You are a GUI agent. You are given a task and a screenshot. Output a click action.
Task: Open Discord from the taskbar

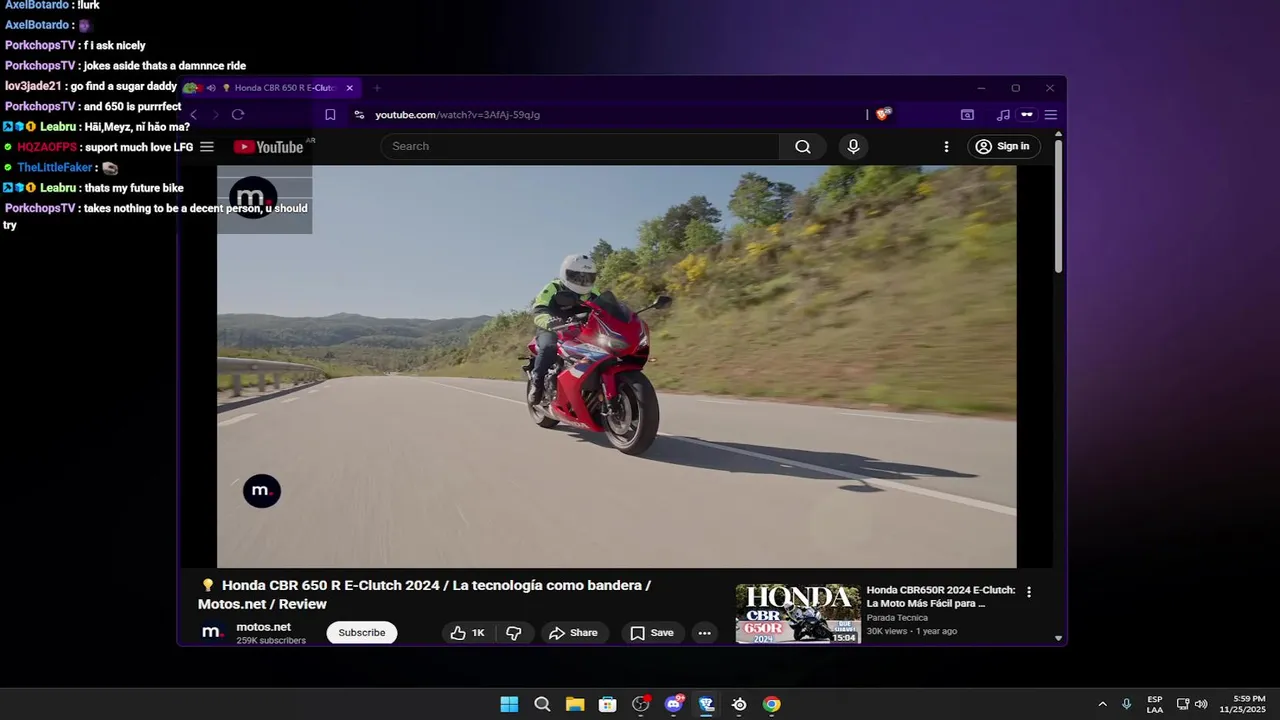pyautogui.click(x=674, y=704)
